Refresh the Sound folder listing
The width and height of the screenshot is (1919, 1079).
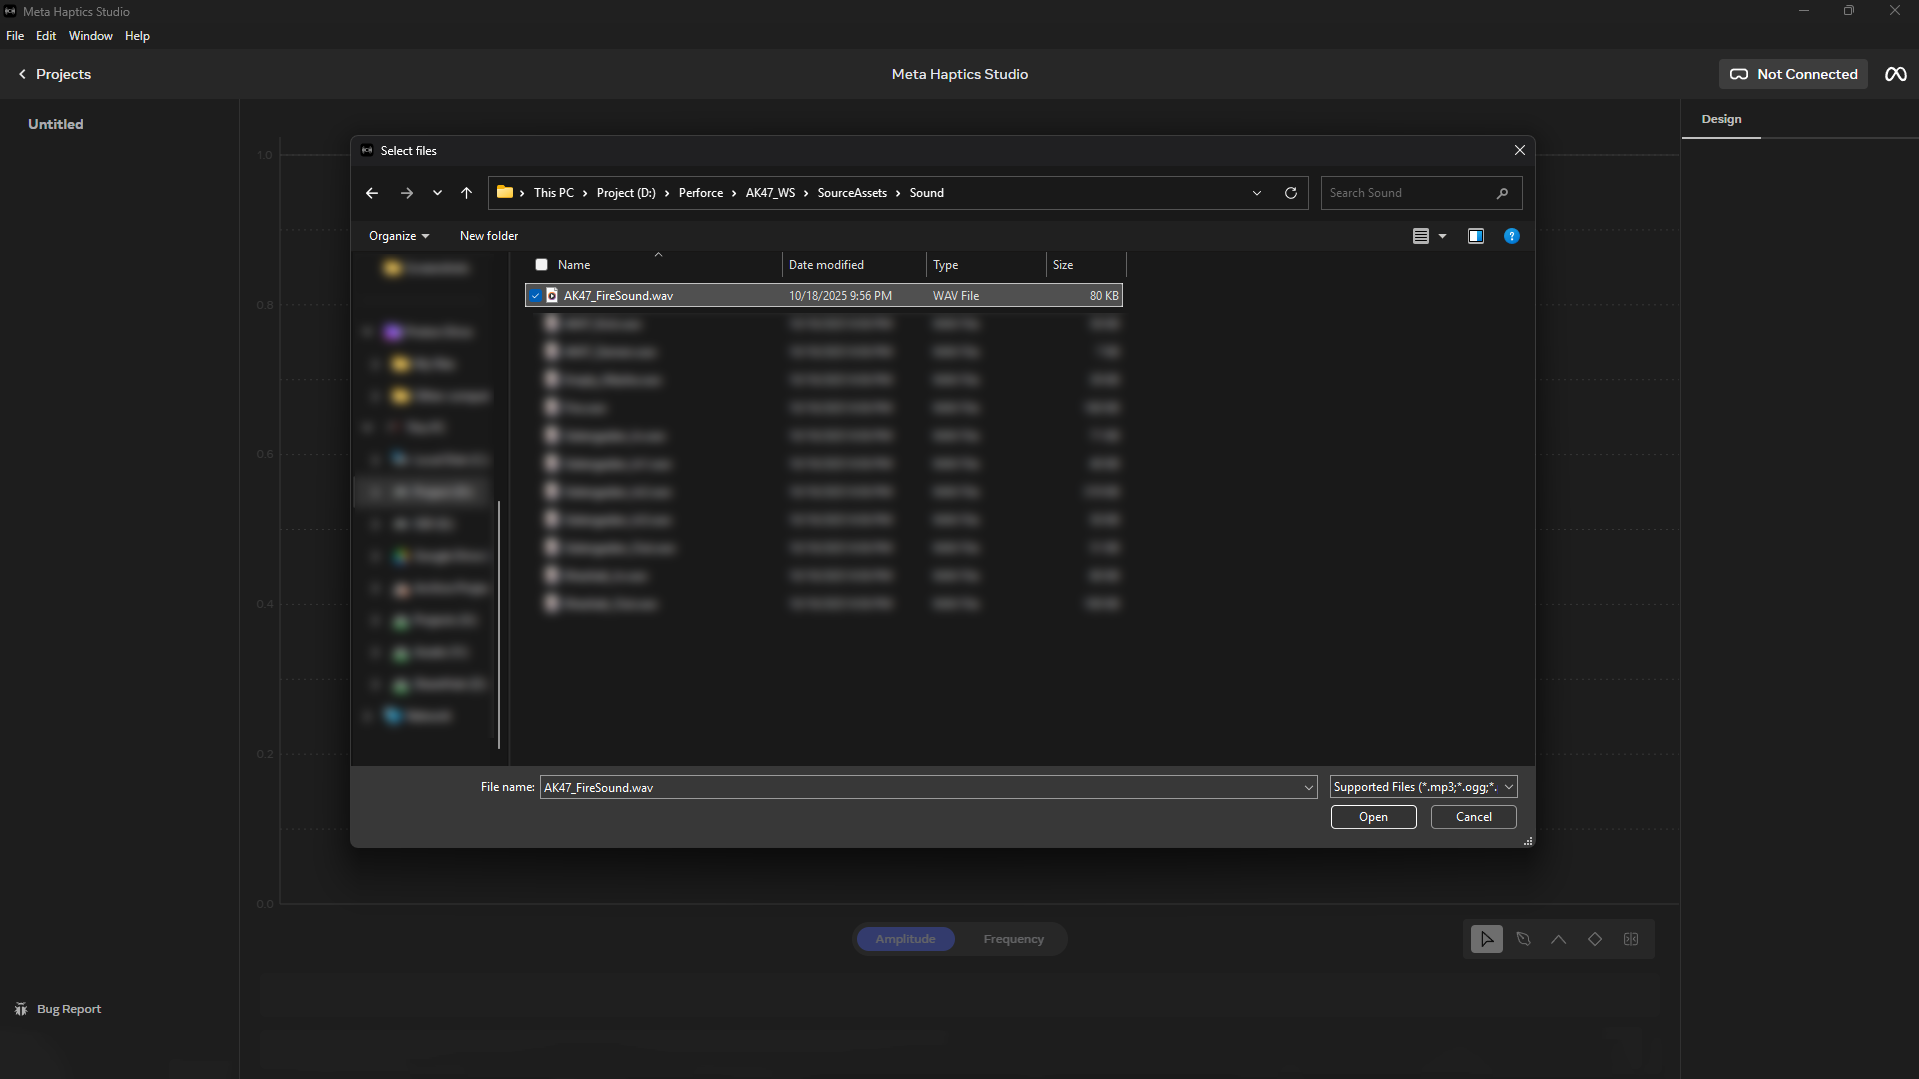pyautogui.click(x=1291, y=193)
